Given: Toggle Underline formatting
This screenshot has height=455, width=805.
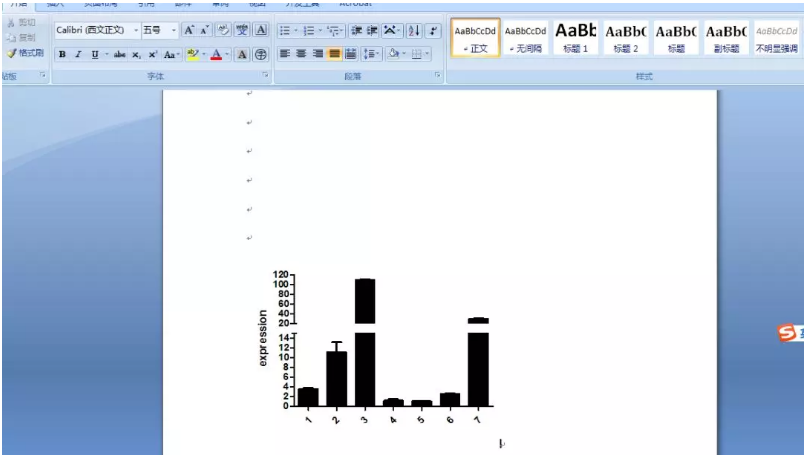Looking at the screenshot, I should click(94, 54).
